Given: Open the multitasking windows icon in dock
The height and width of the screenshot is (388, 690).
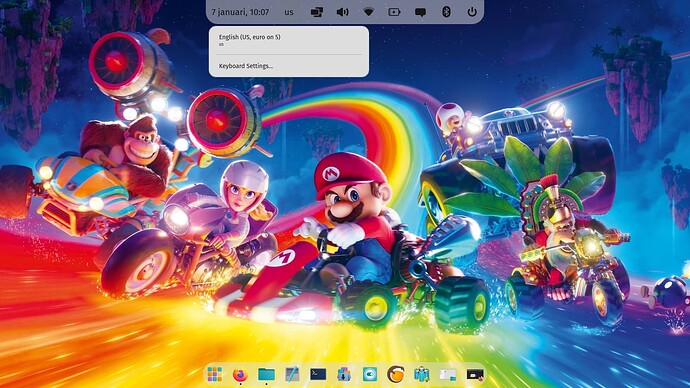Looking at the screenshot, I should (x=448, y=375).
